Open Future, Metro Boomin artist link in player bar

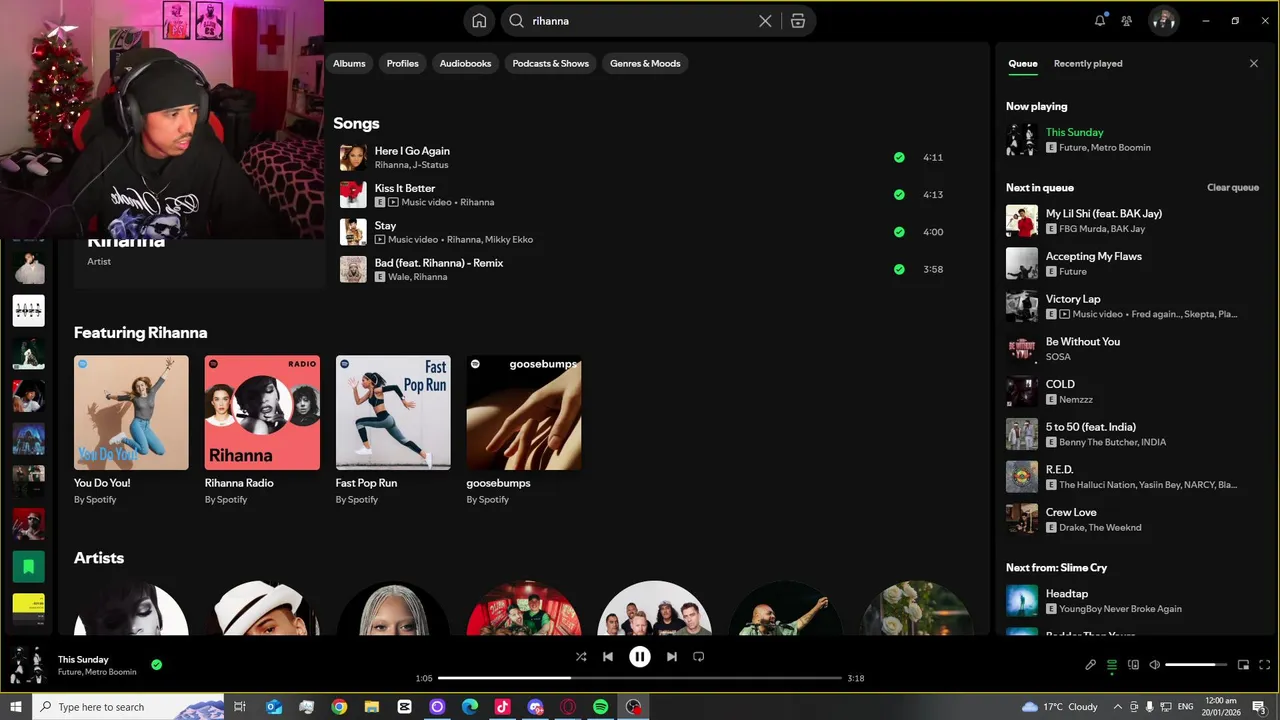(x=97, y=672)
